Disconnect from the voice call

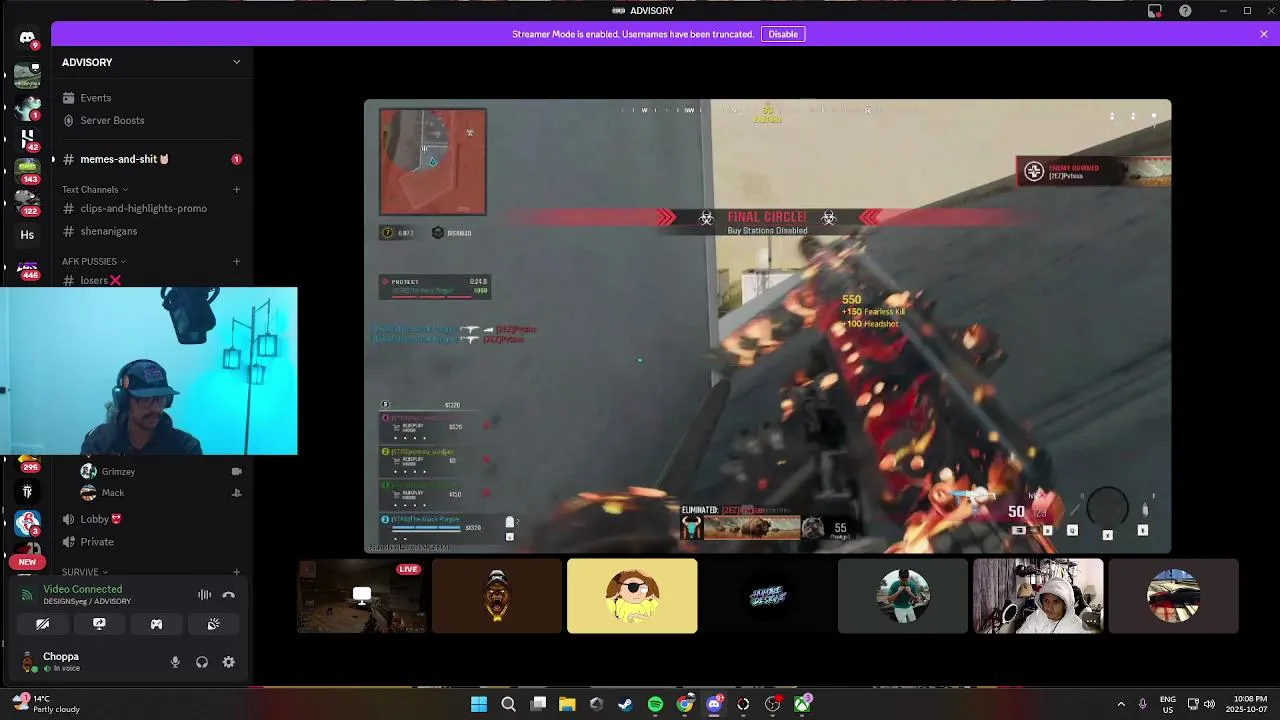click(228, 595)
